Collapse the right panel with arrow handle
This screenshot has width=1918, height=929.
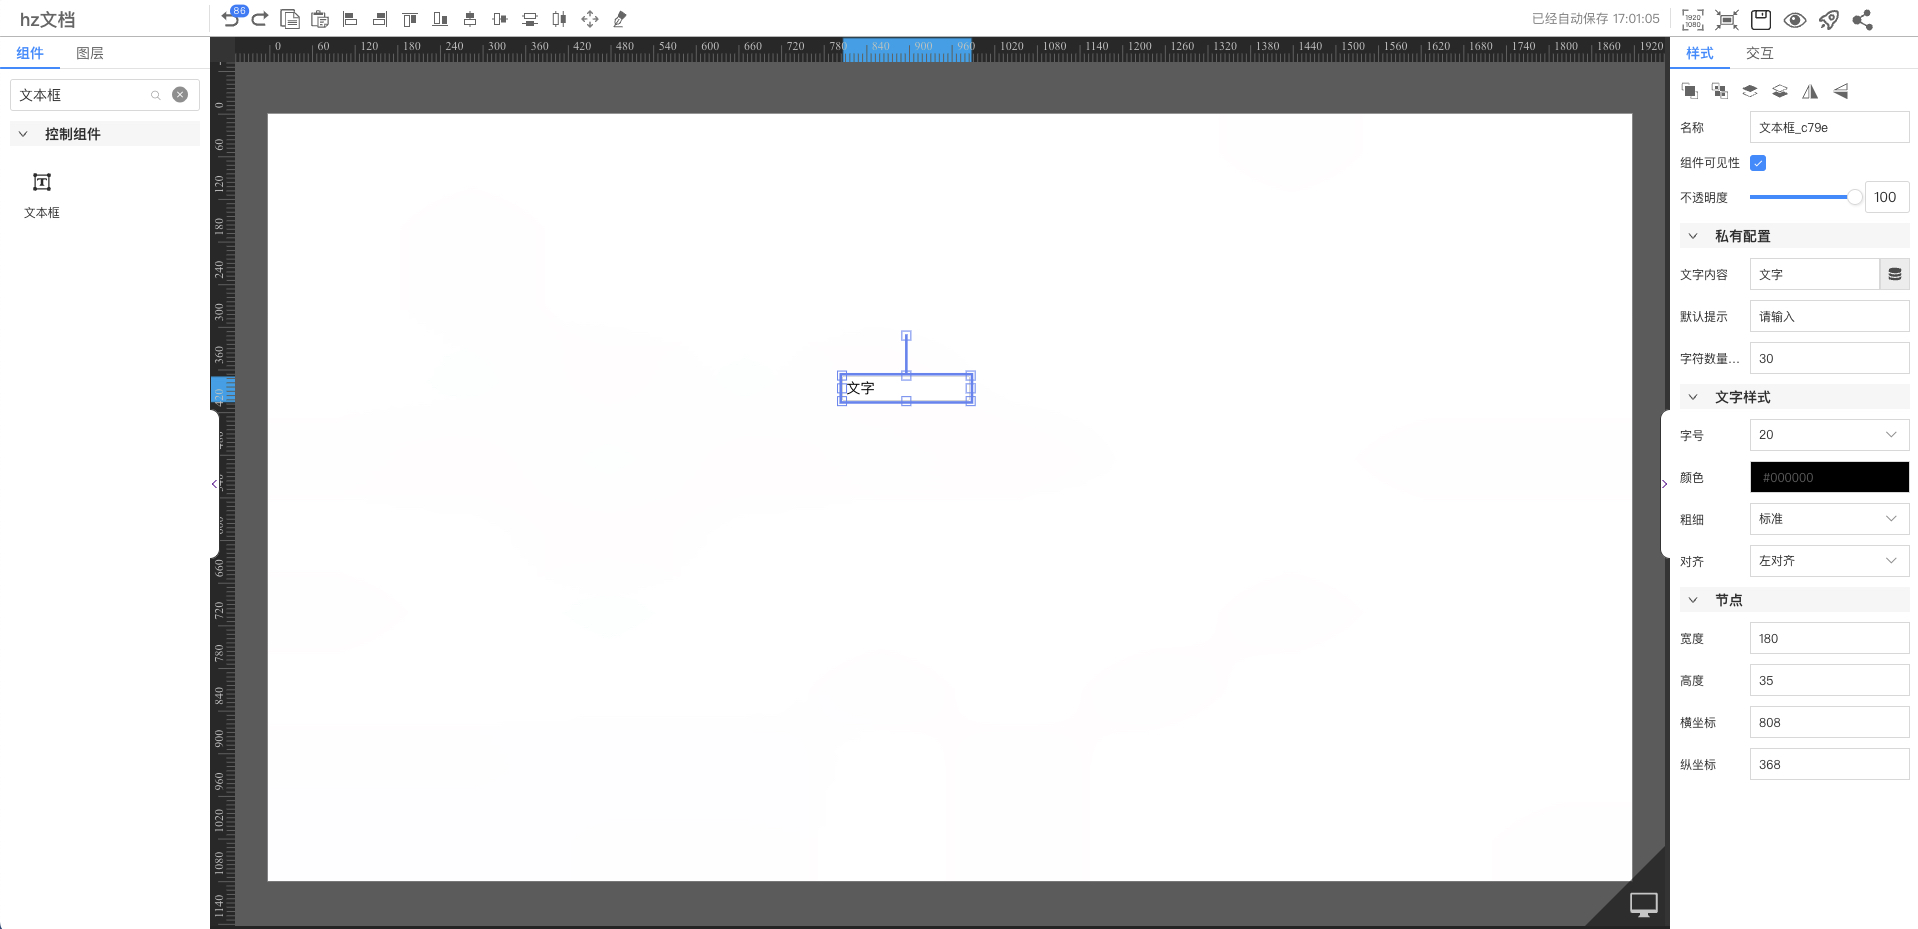pyautogui.click(x=1664, y=484)
